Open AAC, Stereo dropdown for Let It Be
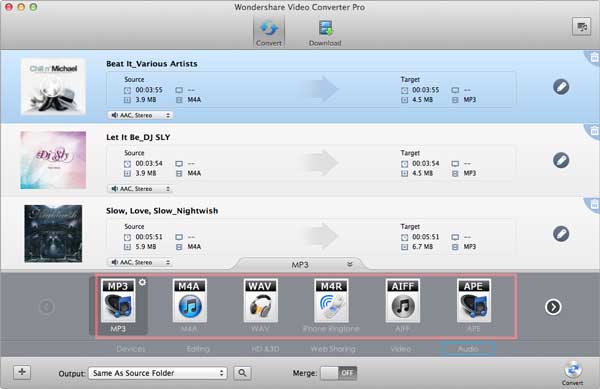Viewport: 600px width, 389px height. coord(140,189)
